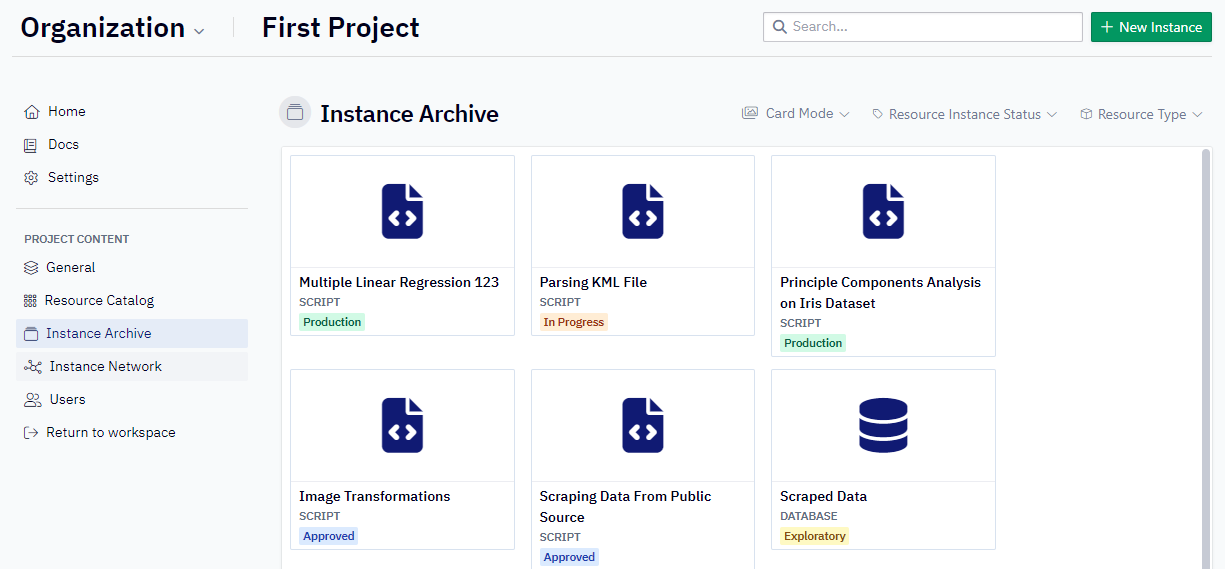Click the vertical scrollbar of the archive
This screenshot has height=569, width=1225.
tap(1206, 360)
